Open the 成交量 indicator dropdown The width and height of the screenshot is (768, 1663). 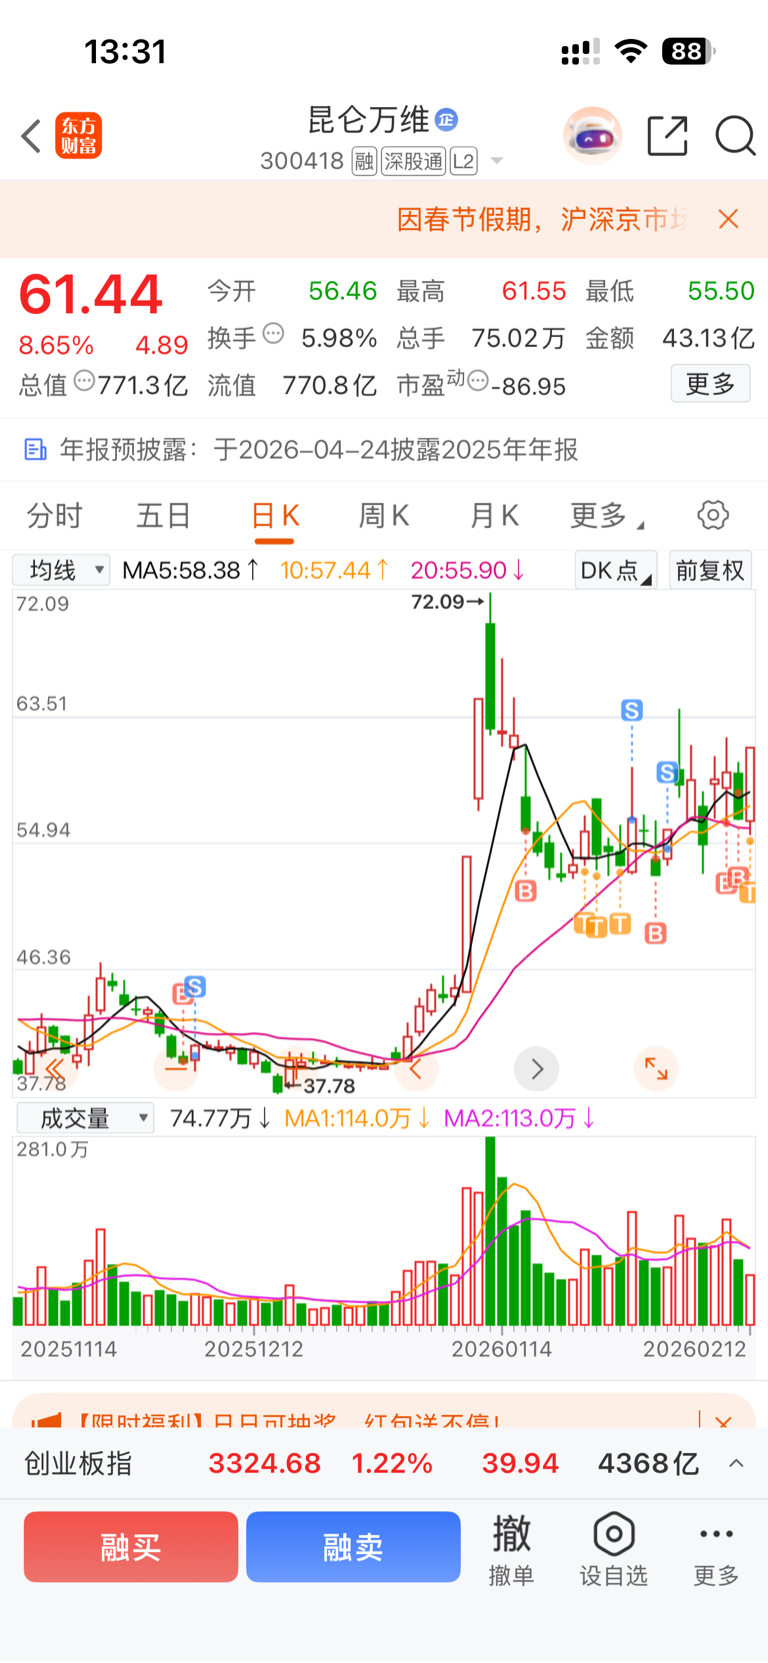85,1118
